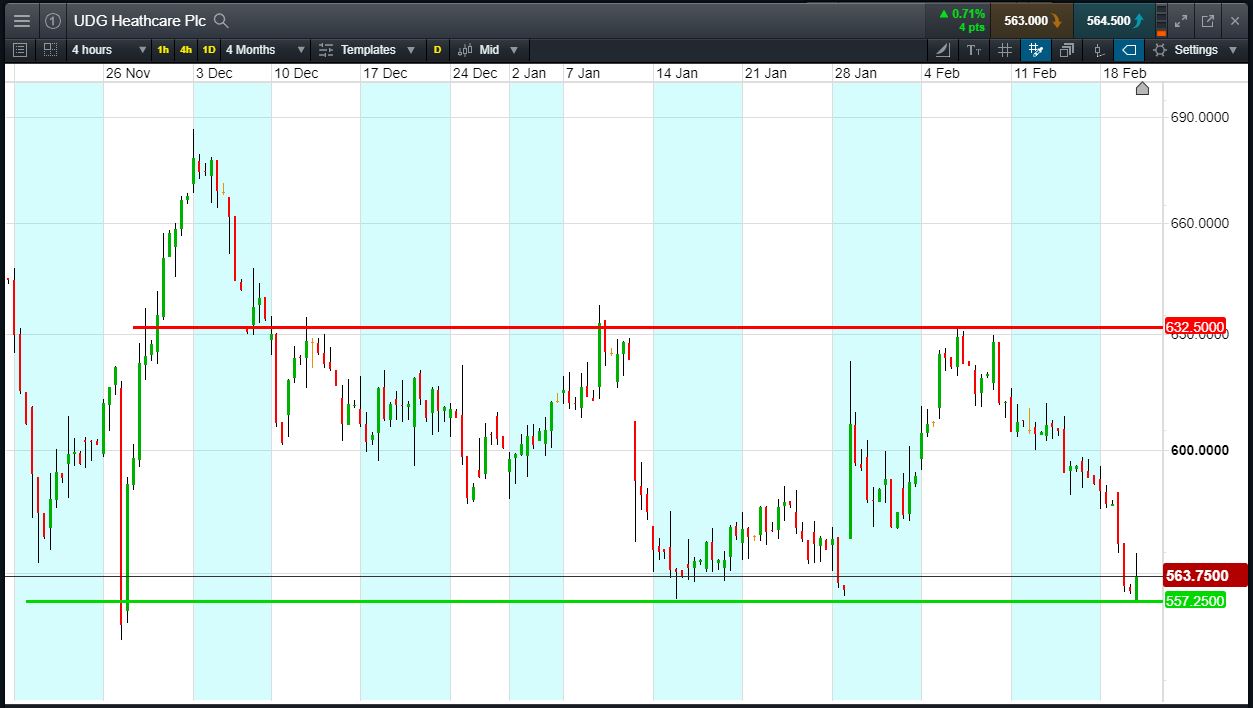Click the 600.0000 price axis label

(1199, 450)
